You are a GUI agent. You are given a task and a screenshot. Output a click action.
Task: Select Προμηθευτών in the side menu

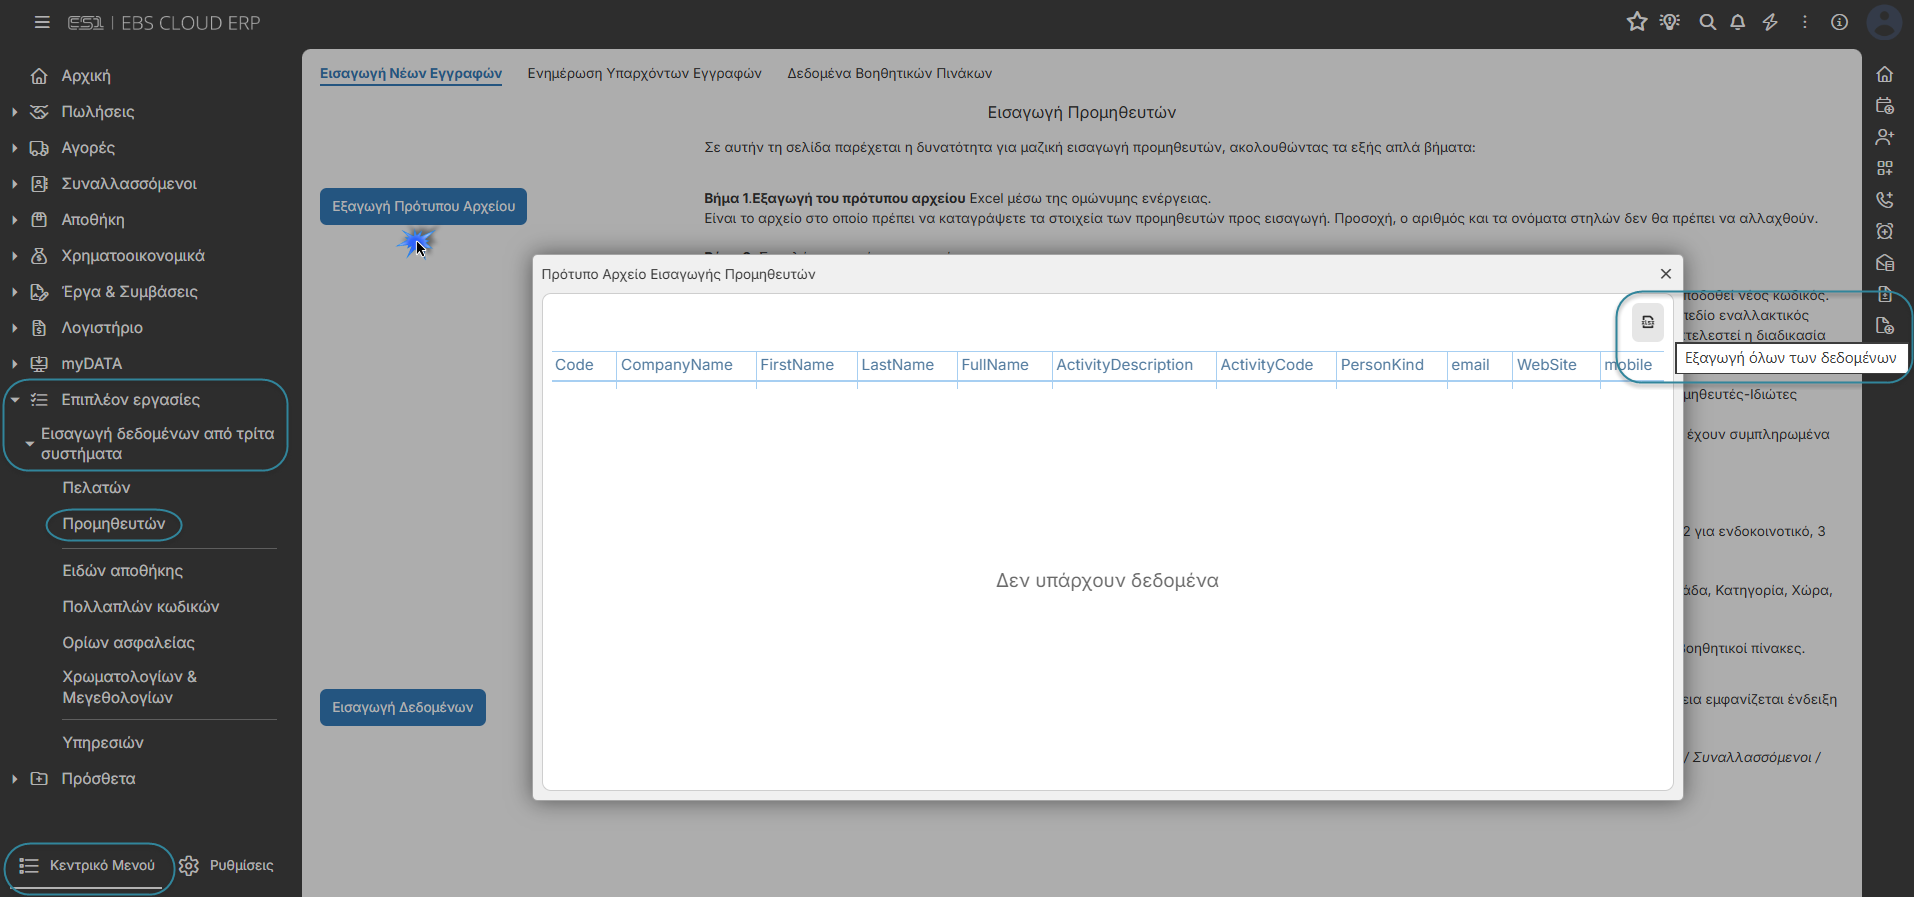tap(114, 524)
